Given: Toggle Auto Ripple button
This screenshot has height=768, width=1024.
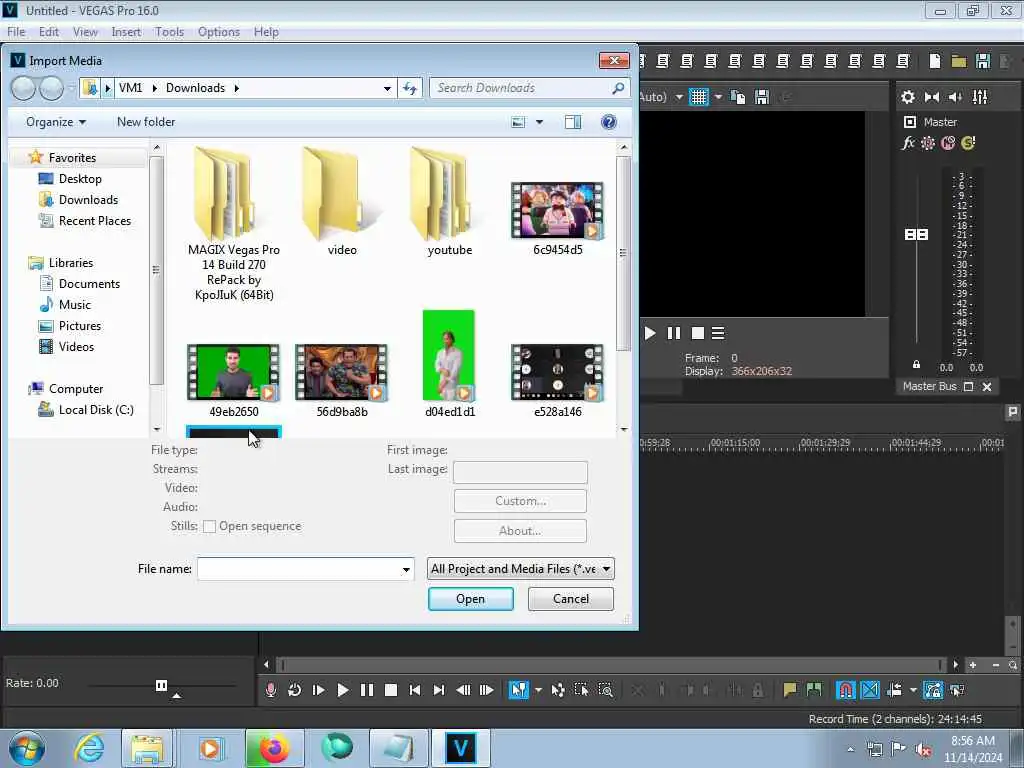Looking at the screenshot, I should pos(895,690).
